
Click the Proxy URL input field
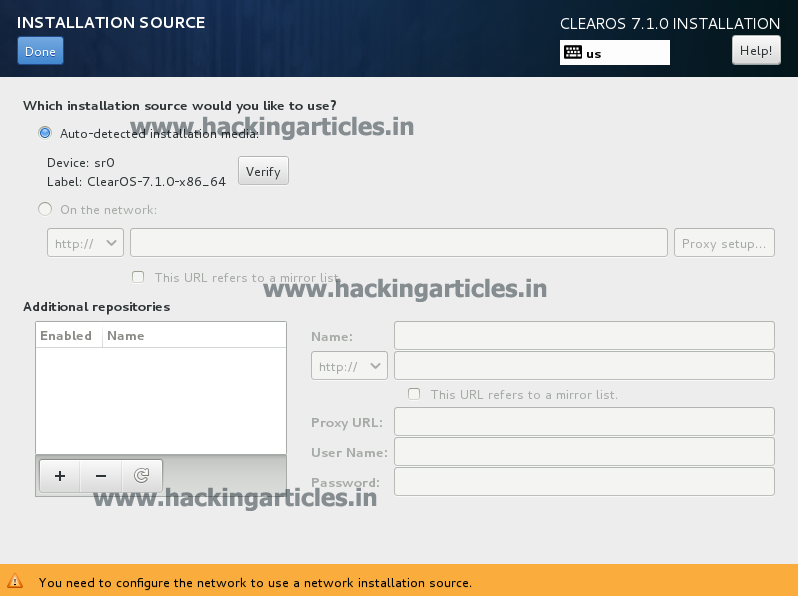pos(584,421)
